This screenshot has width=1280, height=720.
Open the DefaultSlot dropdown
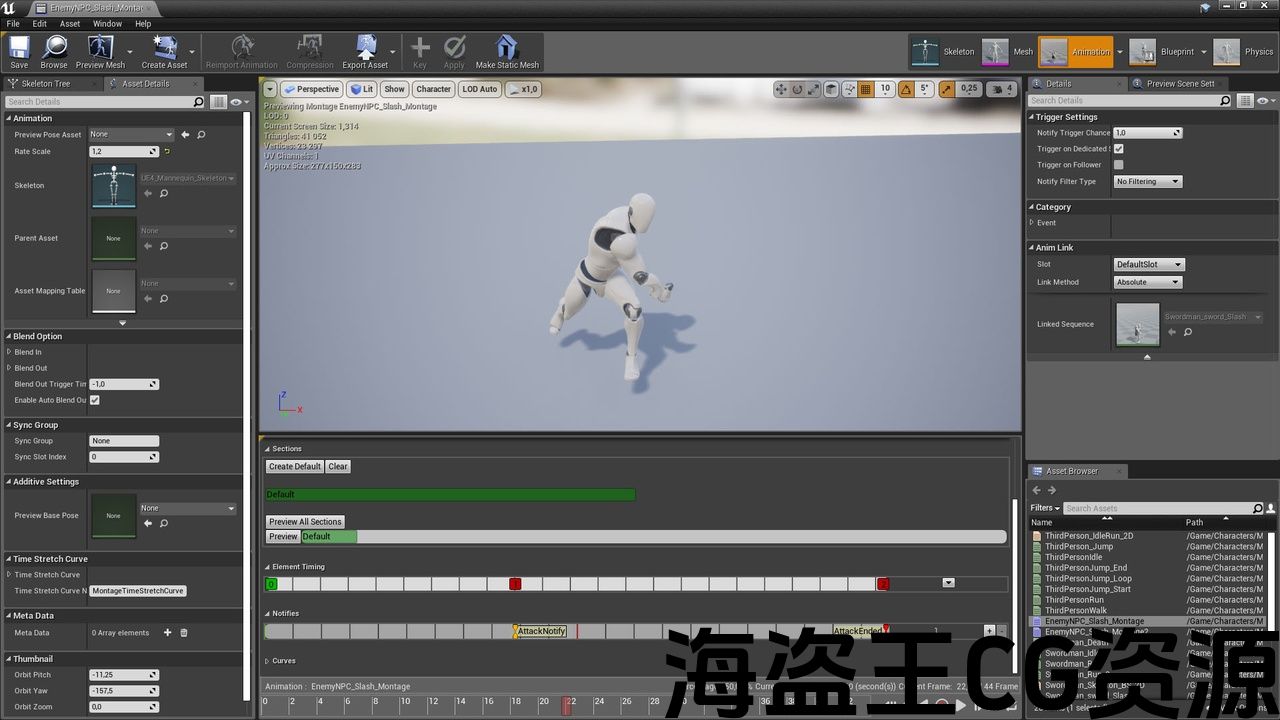click(1149, 265)
